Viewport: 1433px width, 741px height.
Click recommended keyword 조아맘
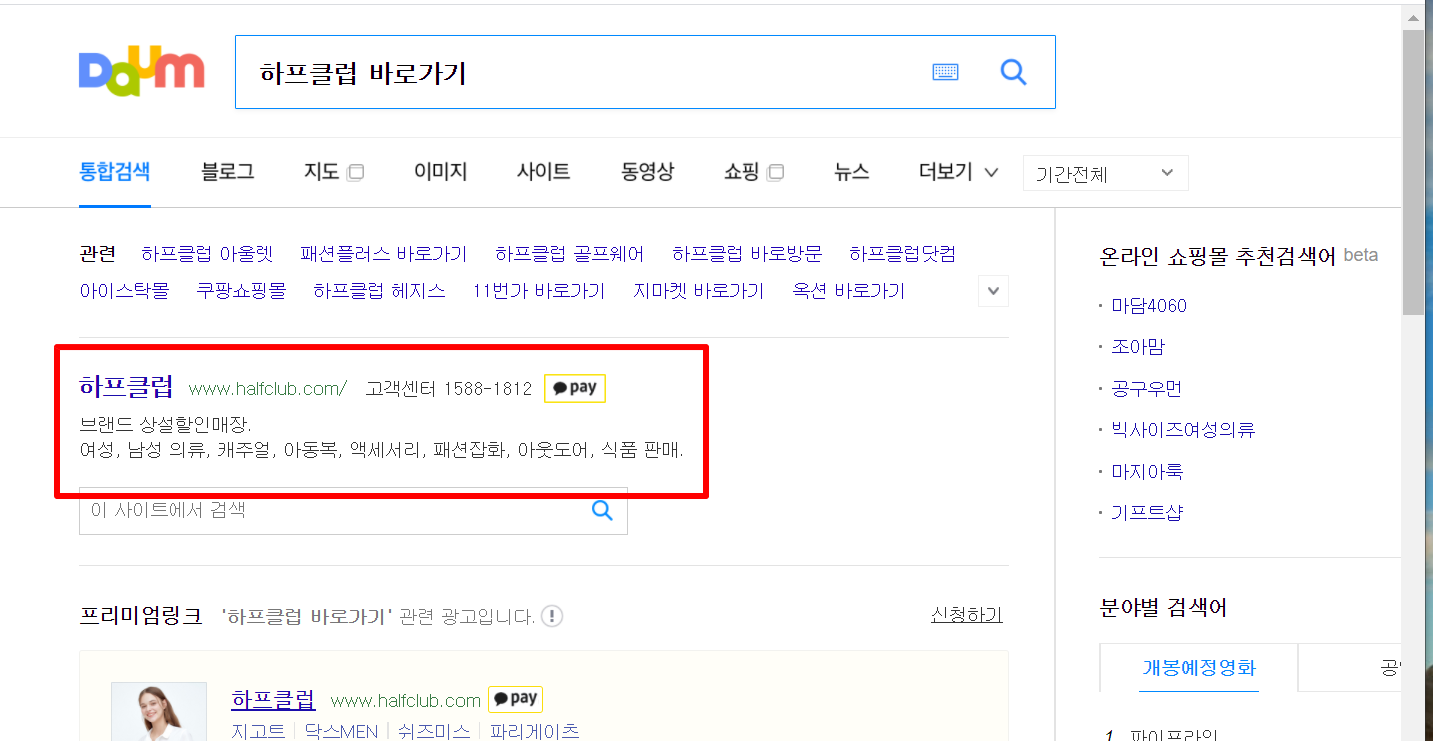point(1138,347)
